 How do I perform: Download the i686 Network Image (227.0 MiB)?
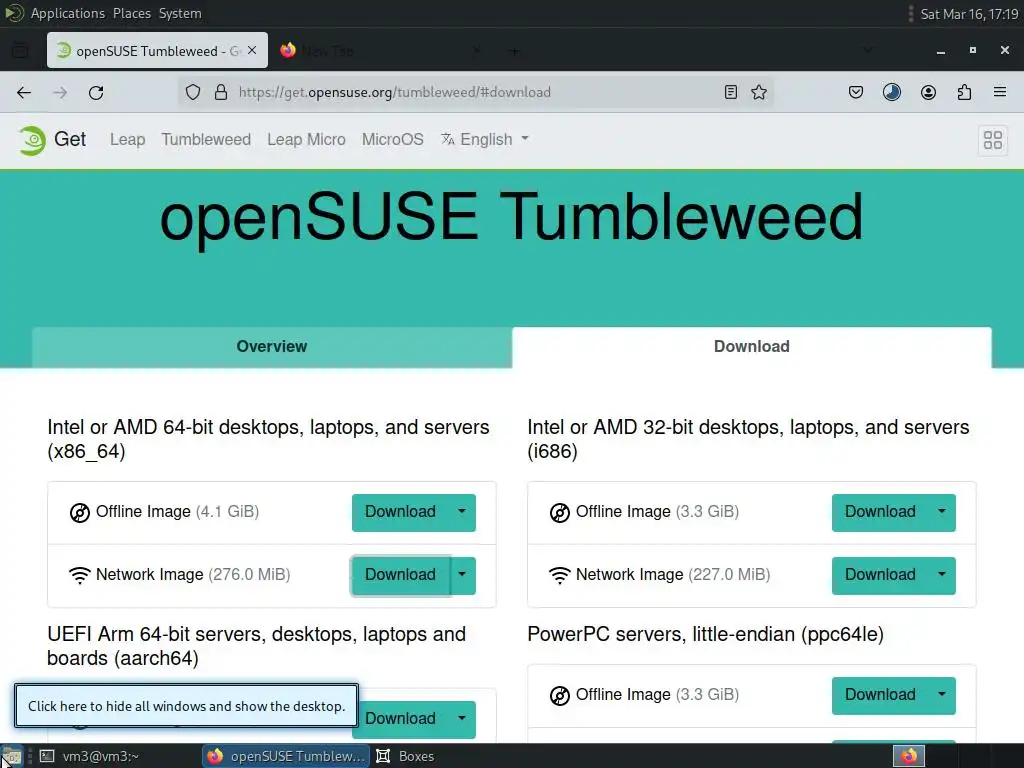880,575
